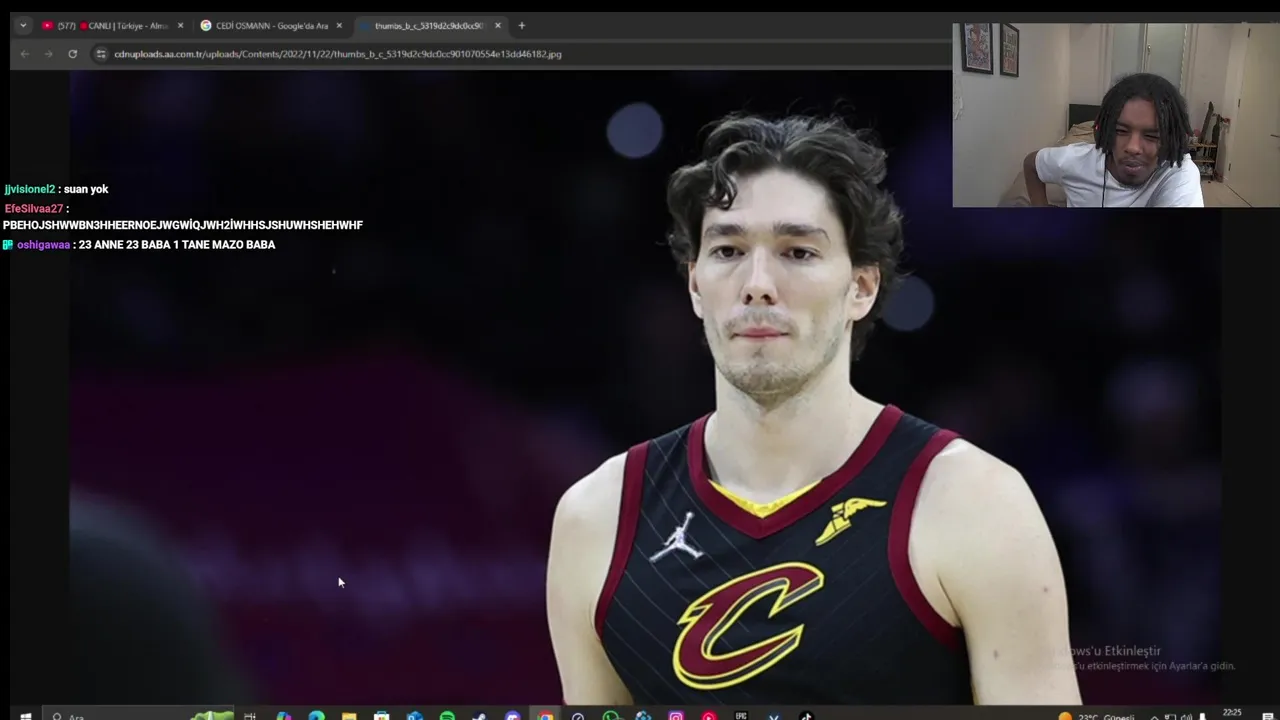1280x720 pixels.
Task: Click chat username EfeSilvaa27
Action: pyautogui.click(x=33, y=209)
